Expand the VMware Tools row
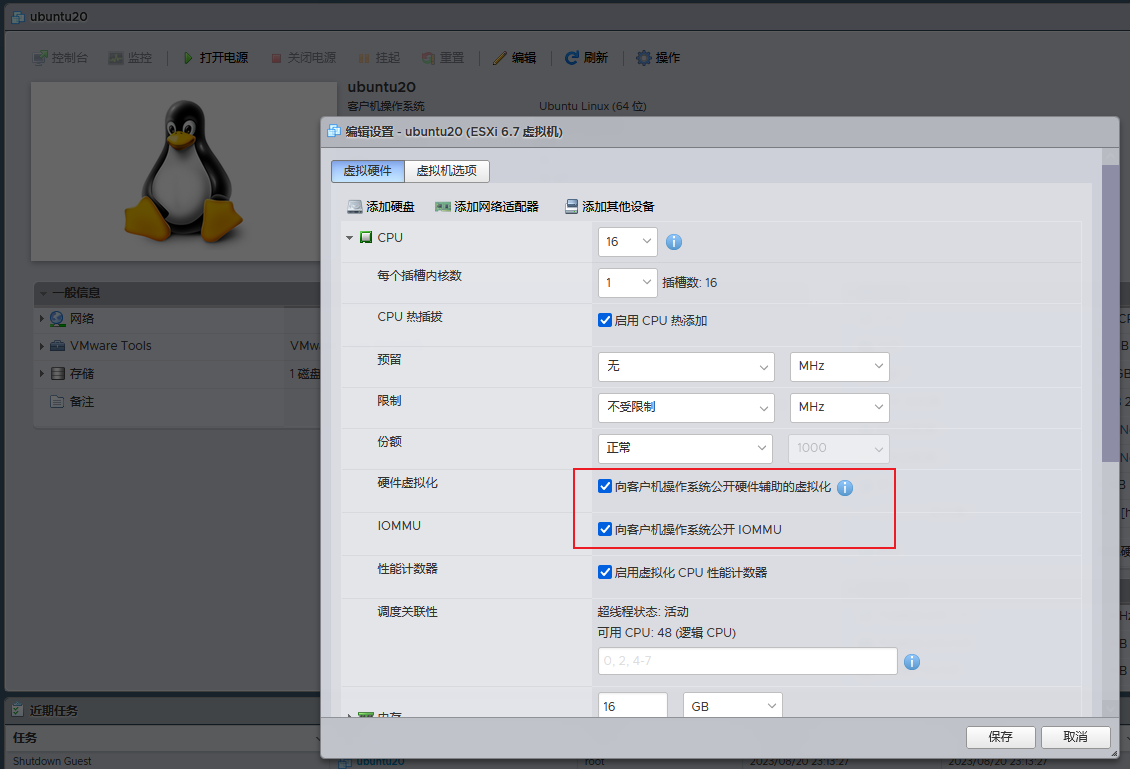 [x=41, y=346]
